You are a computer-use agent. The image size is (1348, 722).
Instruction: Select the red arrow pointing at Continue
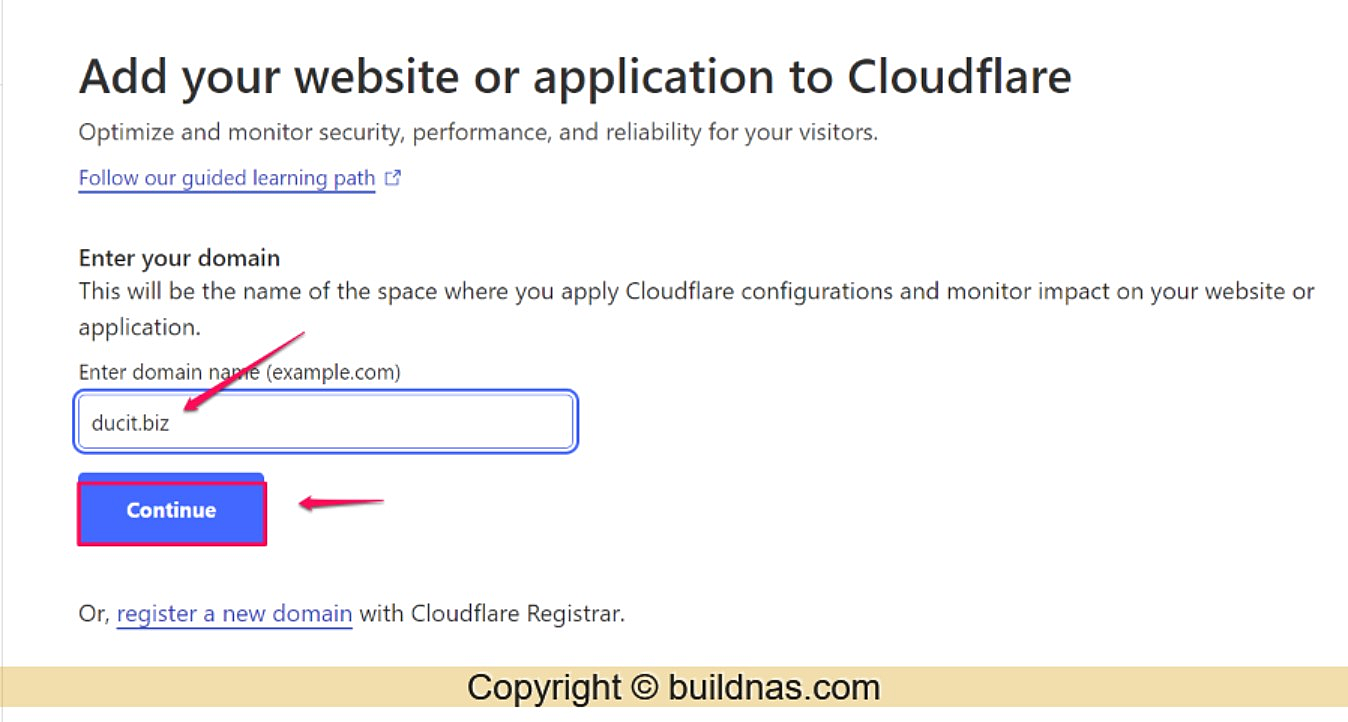pos(342,503)
